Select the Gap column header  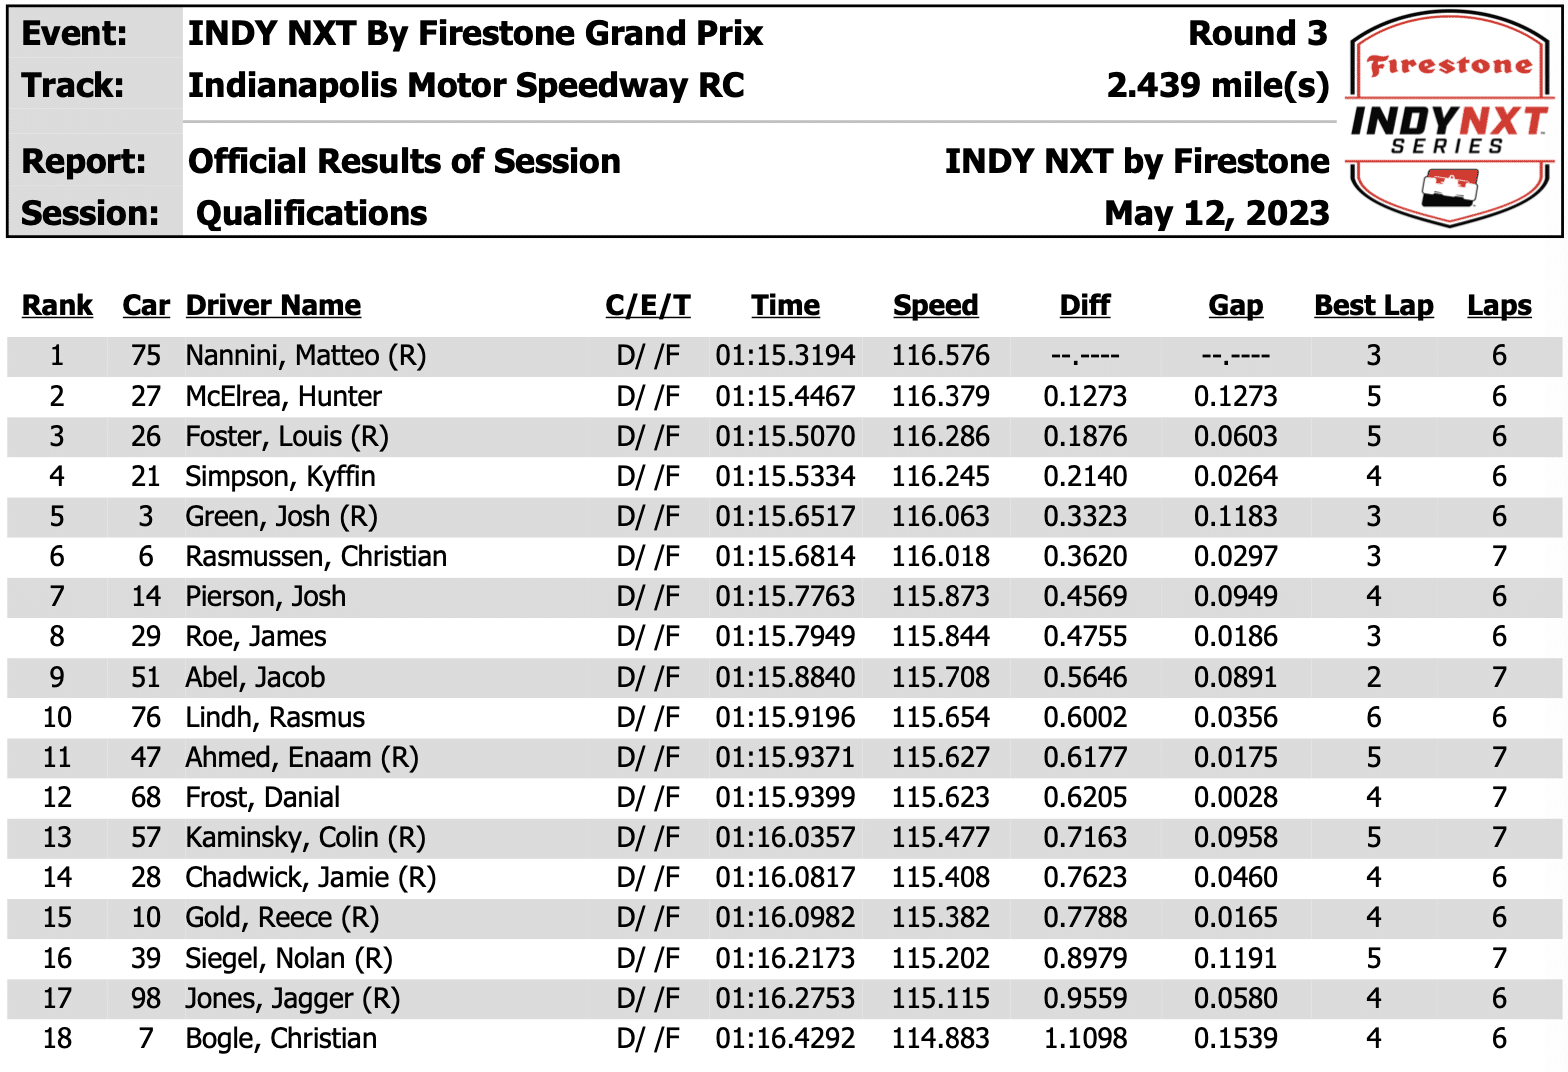[1235, 305]
